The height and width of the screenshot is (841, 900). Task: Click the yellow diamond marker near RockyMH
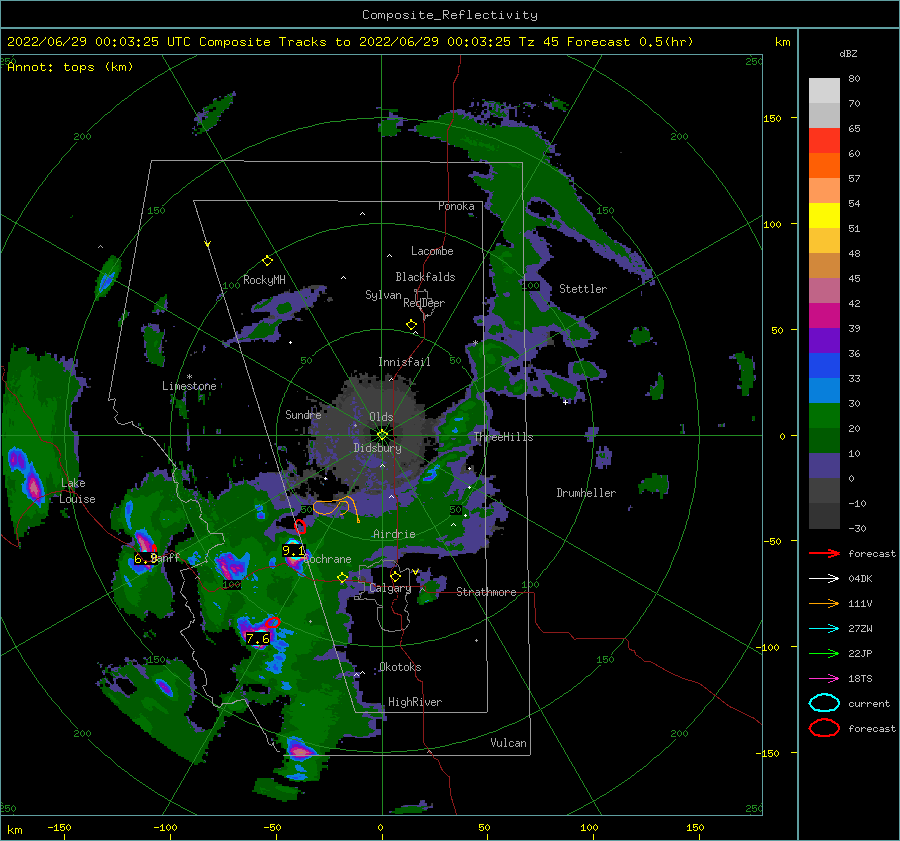pyautogui.click(x=267, y=261)
